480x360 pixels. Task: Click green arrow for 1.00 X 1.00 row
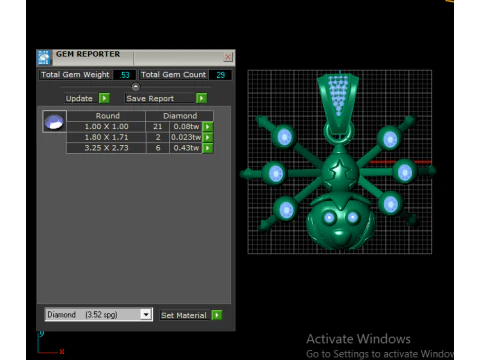pyautogui.click(x=208, y=127)
